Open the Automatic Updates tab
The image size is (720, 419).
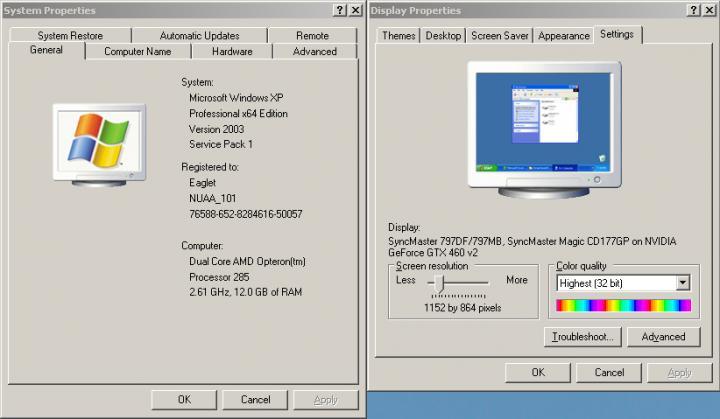(x=199, y=36)
